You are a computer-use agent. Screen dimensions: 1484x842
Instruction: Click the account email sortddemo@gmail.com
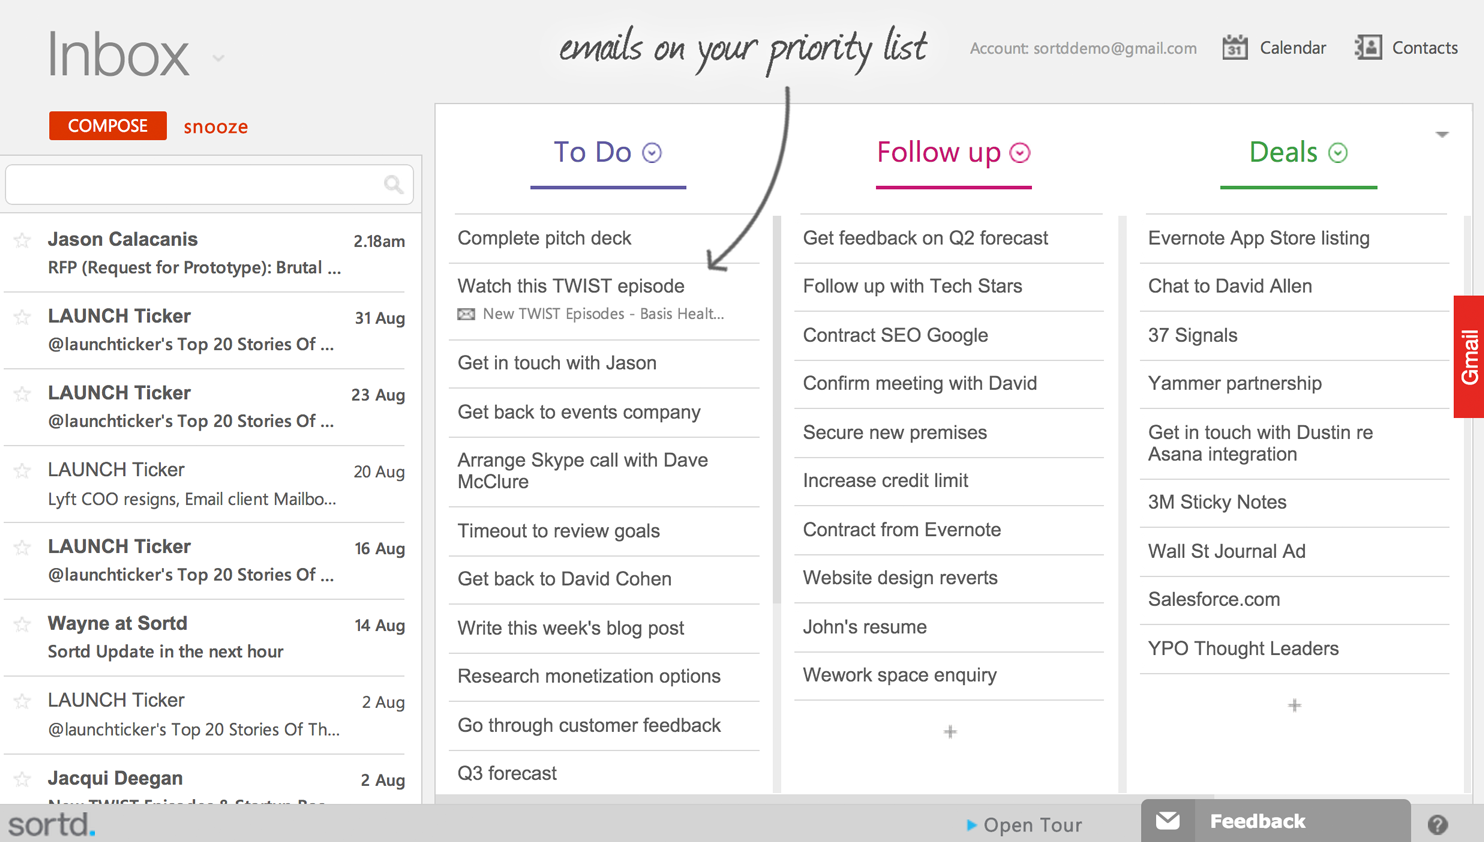coord(1115,48)
